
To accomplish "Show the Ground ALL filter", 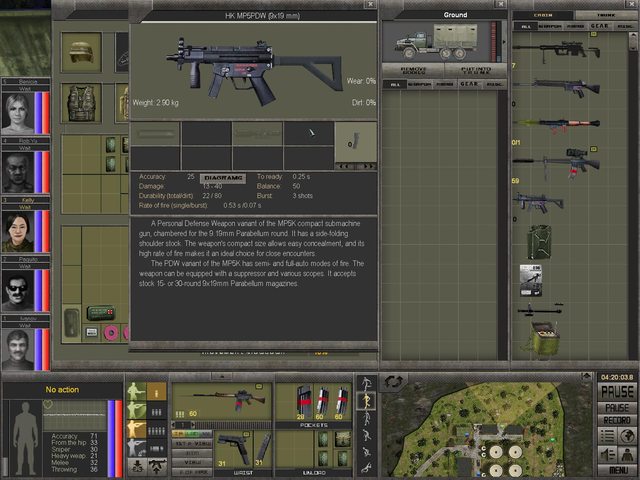I will (x=395, y=84).
